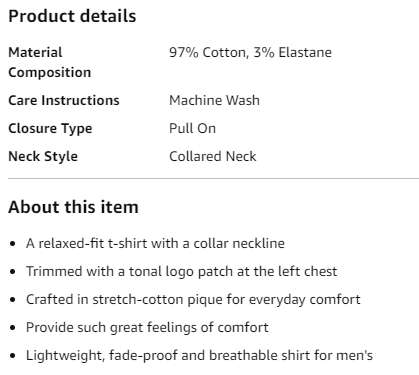This screenshot has height=375, width=419.
Task: Click the great feelings of comfort bullet
Action: click(147, 327)
